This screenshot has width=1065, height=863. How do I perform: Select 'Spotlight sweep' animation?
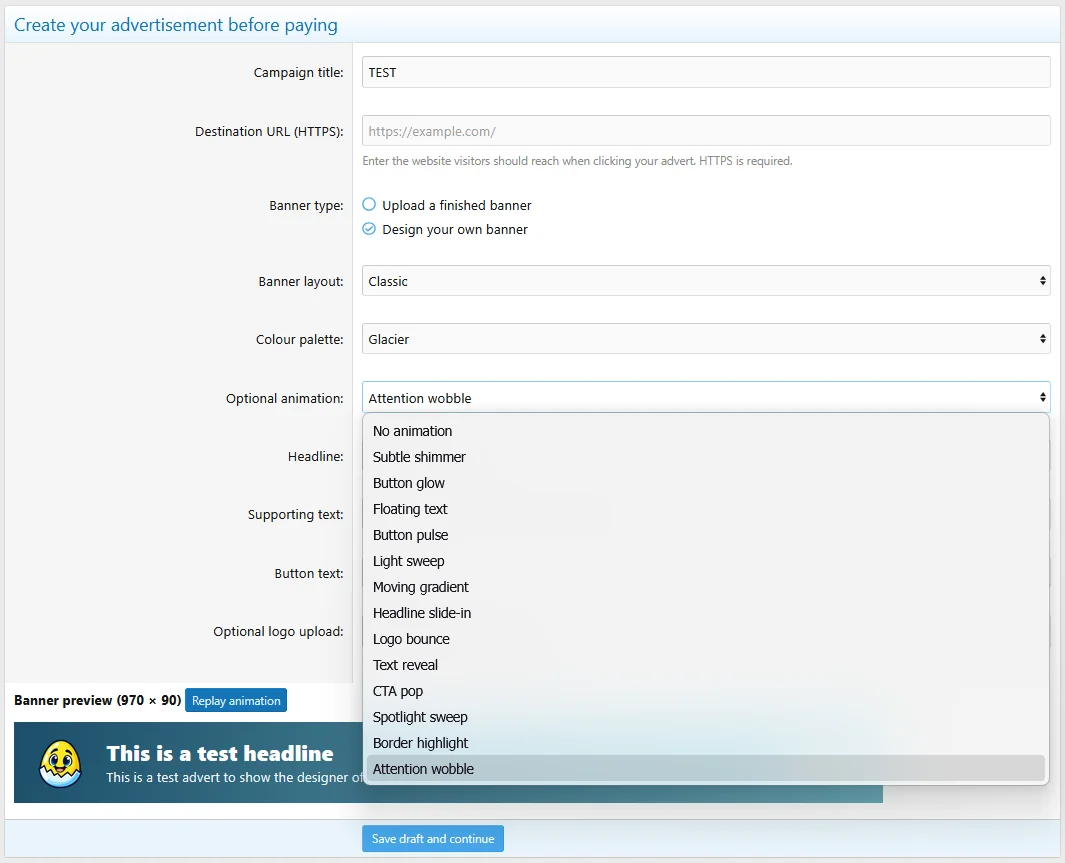[706, 717]
